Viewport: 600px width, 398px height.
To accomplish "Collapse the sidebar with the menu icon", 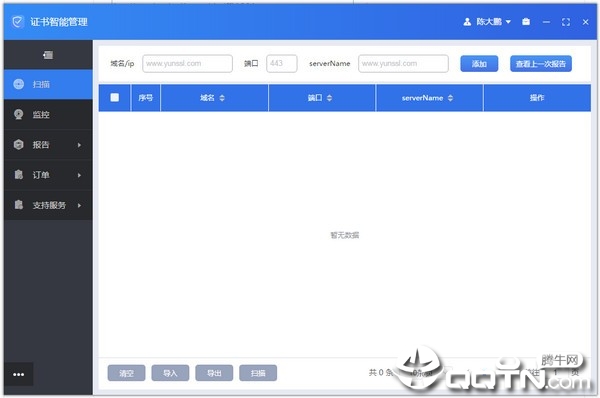I will coord(48,55).
